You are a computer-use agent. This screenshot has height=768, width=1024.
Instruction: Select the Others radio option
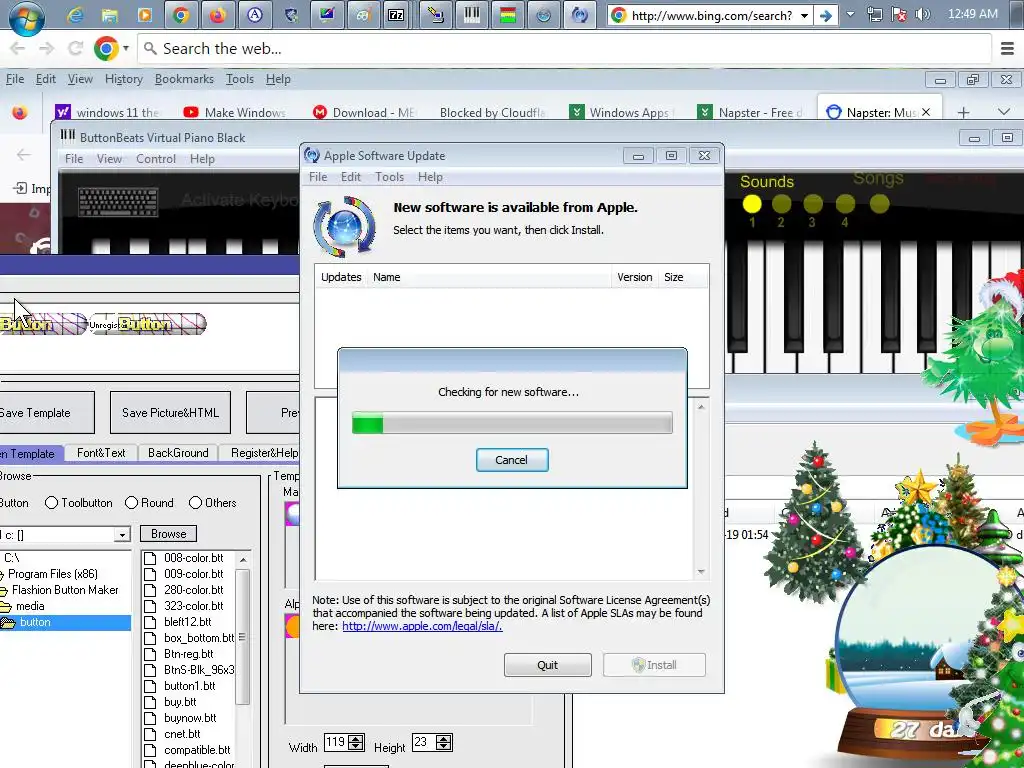195,503
